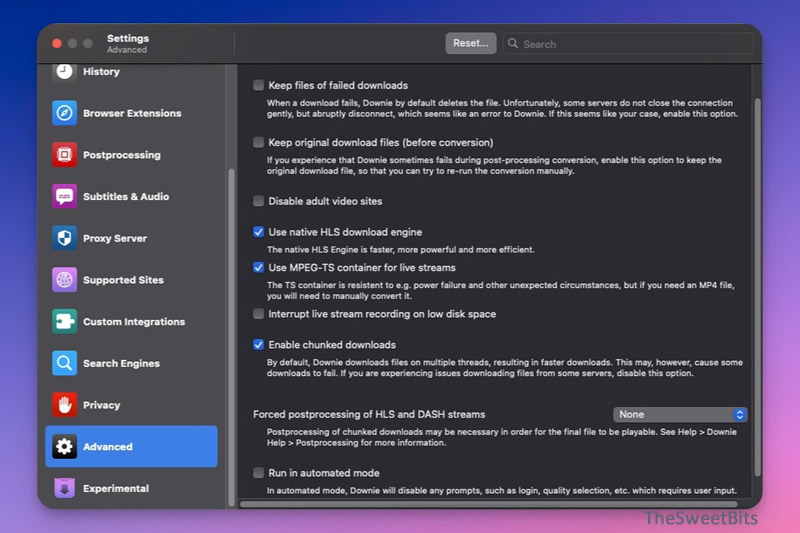Click the horizontal scrollbar at the bottom
The height and width of the screenshot is (533, 800).
coord(488,504)
